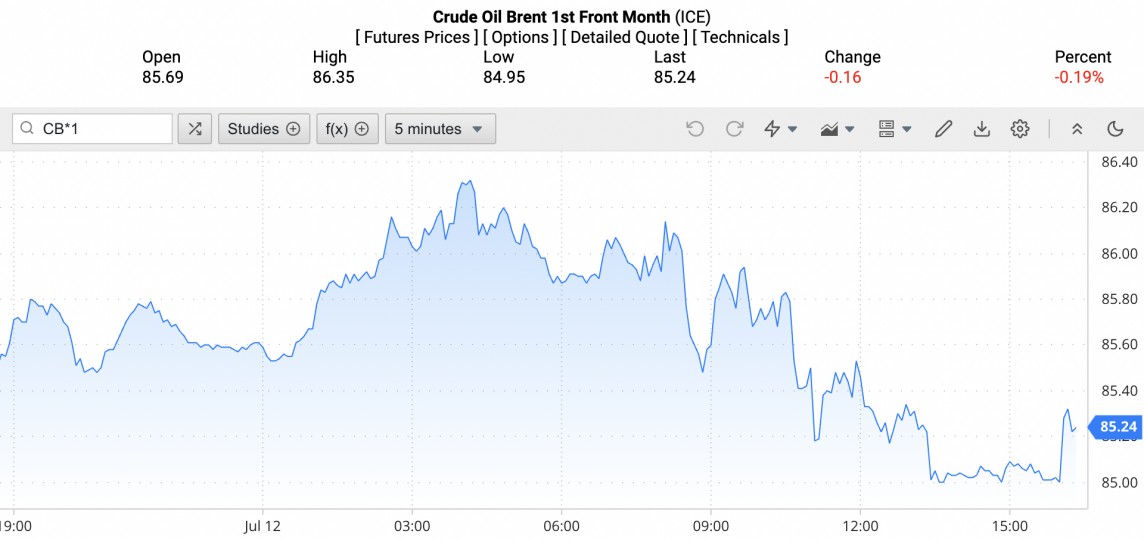Expand the lightning events dropdown
Screen dimensions: 1144x540
(780, 129)
